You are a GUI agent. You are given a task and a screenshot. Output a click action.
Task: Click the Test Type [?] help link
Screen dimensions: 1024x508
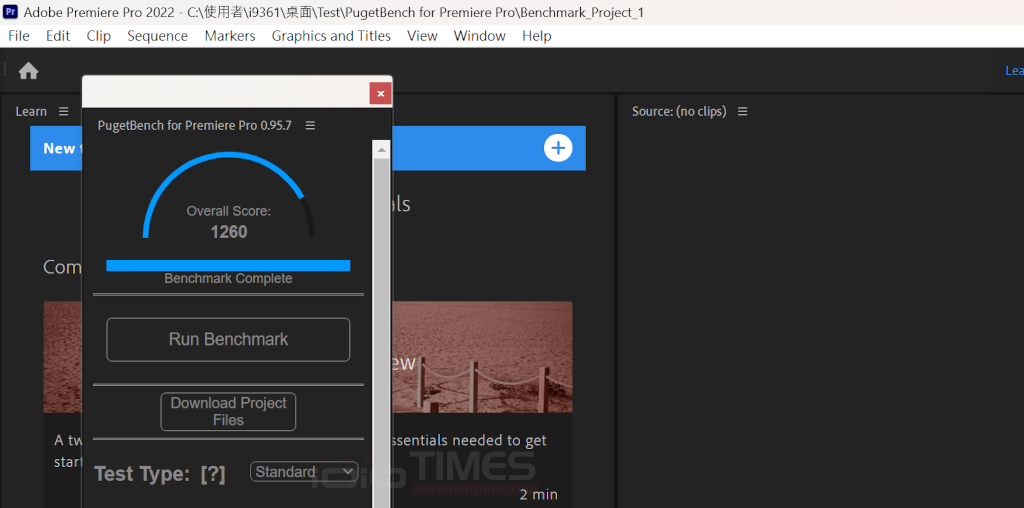click(x=213, y=475)
